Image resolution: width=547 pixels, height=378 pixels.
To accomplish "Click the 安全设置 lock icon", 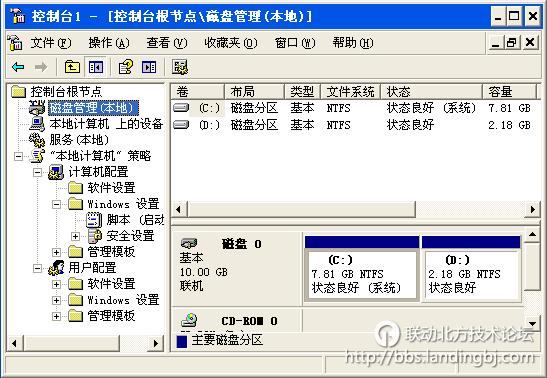I will (94, 236).
